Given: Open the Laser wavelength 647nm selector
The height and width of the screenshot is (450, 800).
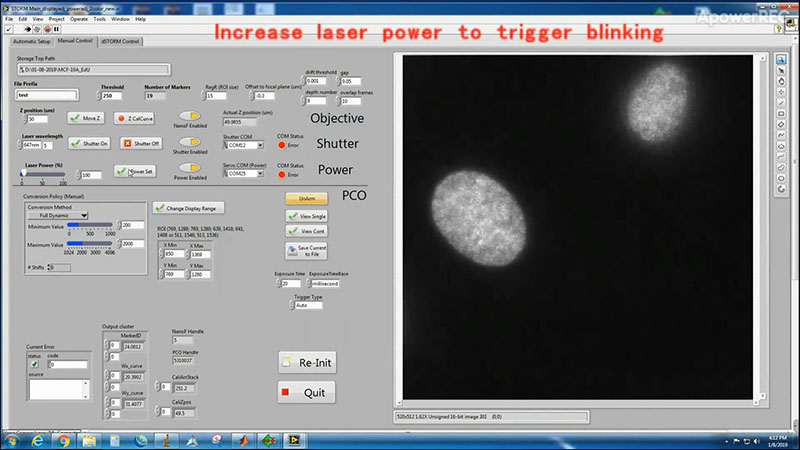Looking at the screenshot, I should tap(32, 145).
